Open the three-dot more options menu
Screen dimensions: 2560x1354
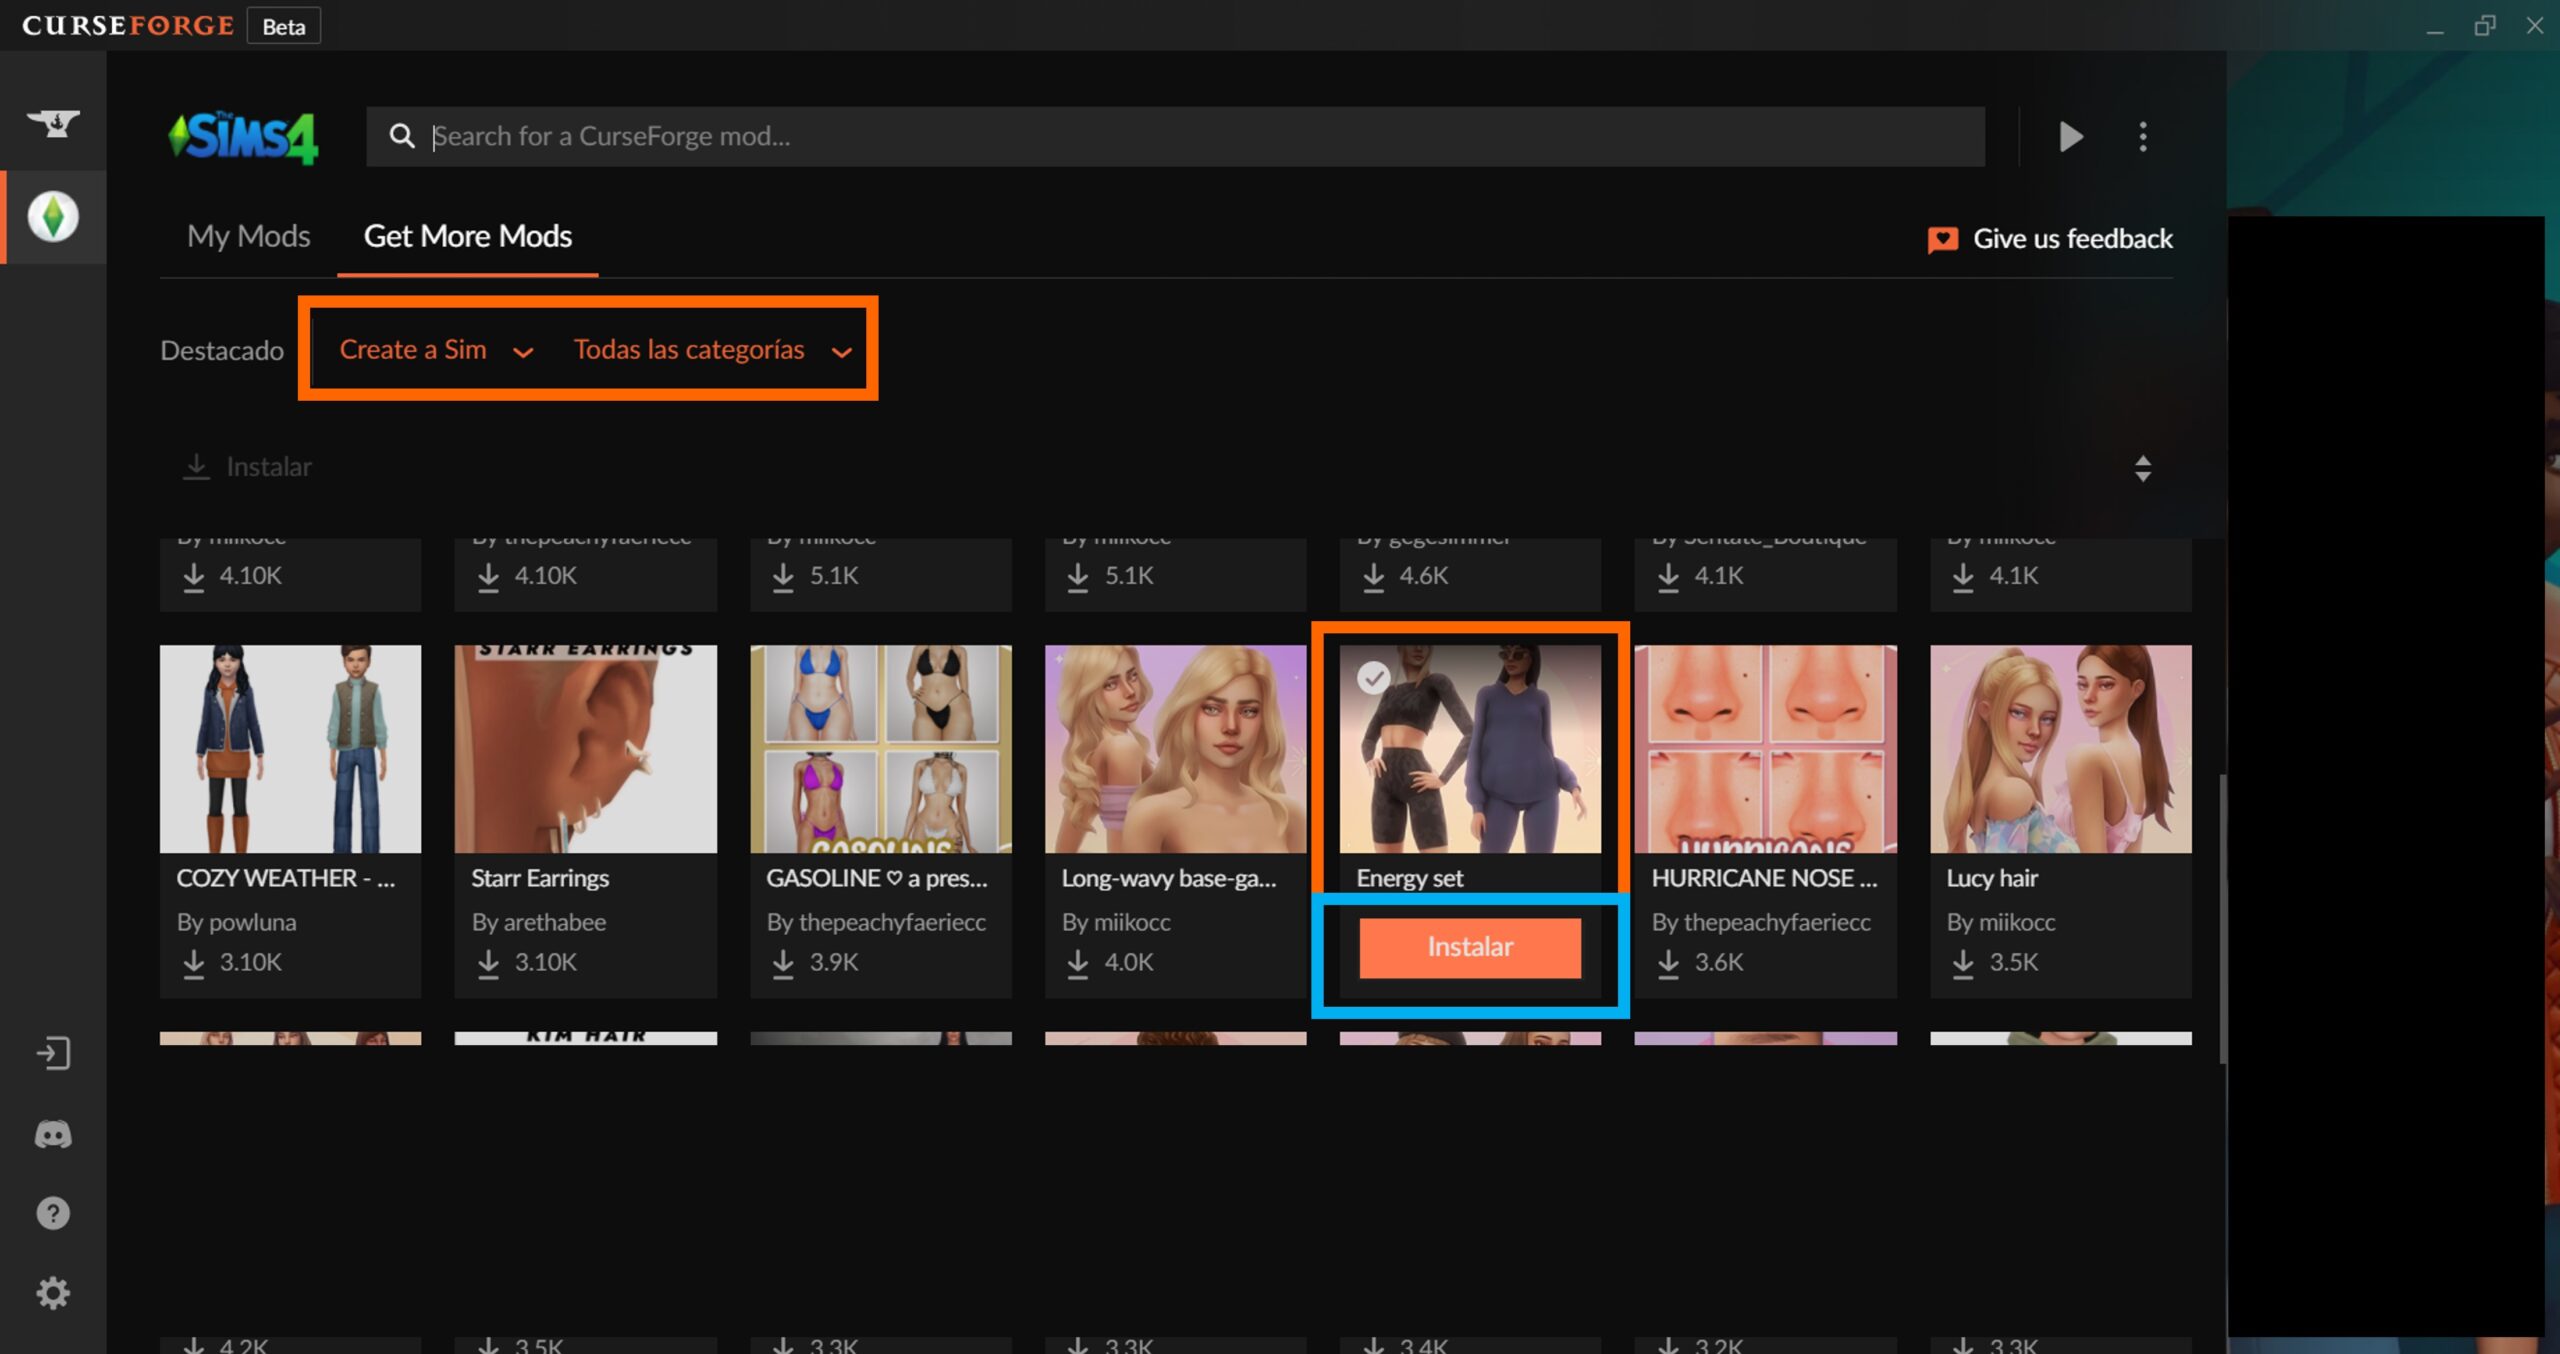[x=2142, y=137]
